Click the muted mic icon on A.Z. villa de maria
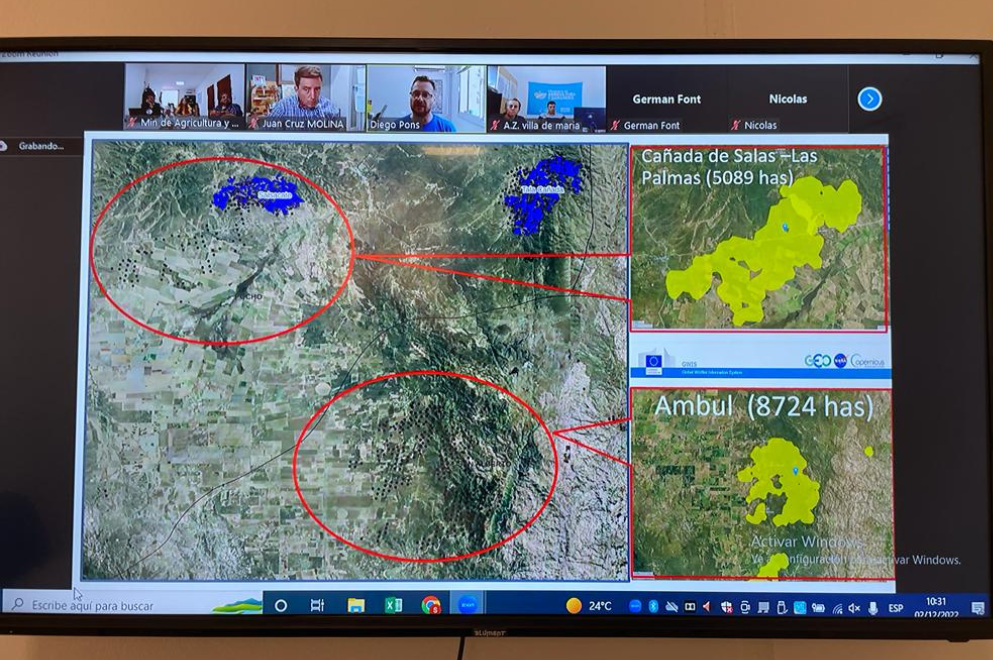993x660 pixels. pyautogui.click(x=495, y=125)
